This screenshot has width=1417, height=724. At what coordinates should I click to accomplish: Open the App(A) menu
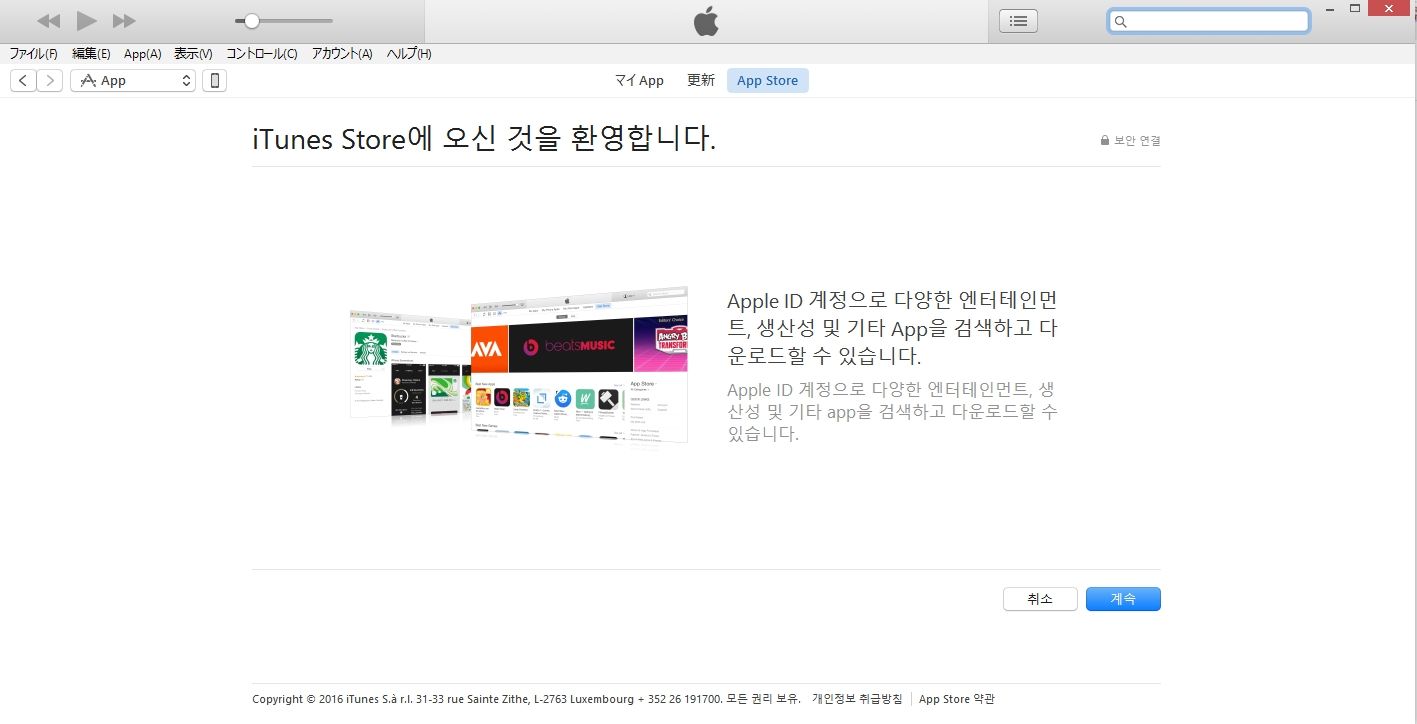coord(142,54)
